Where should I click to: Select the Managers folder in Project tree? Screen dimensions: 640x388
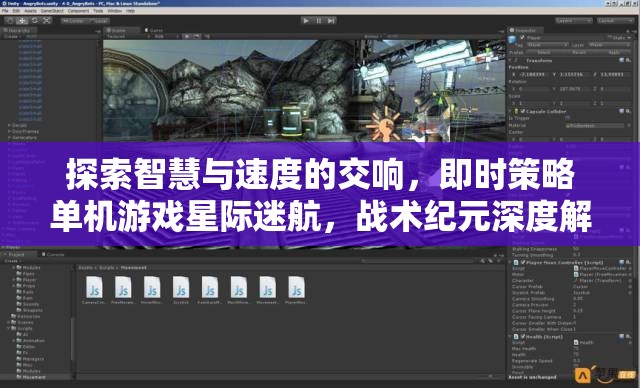[30, 359]
